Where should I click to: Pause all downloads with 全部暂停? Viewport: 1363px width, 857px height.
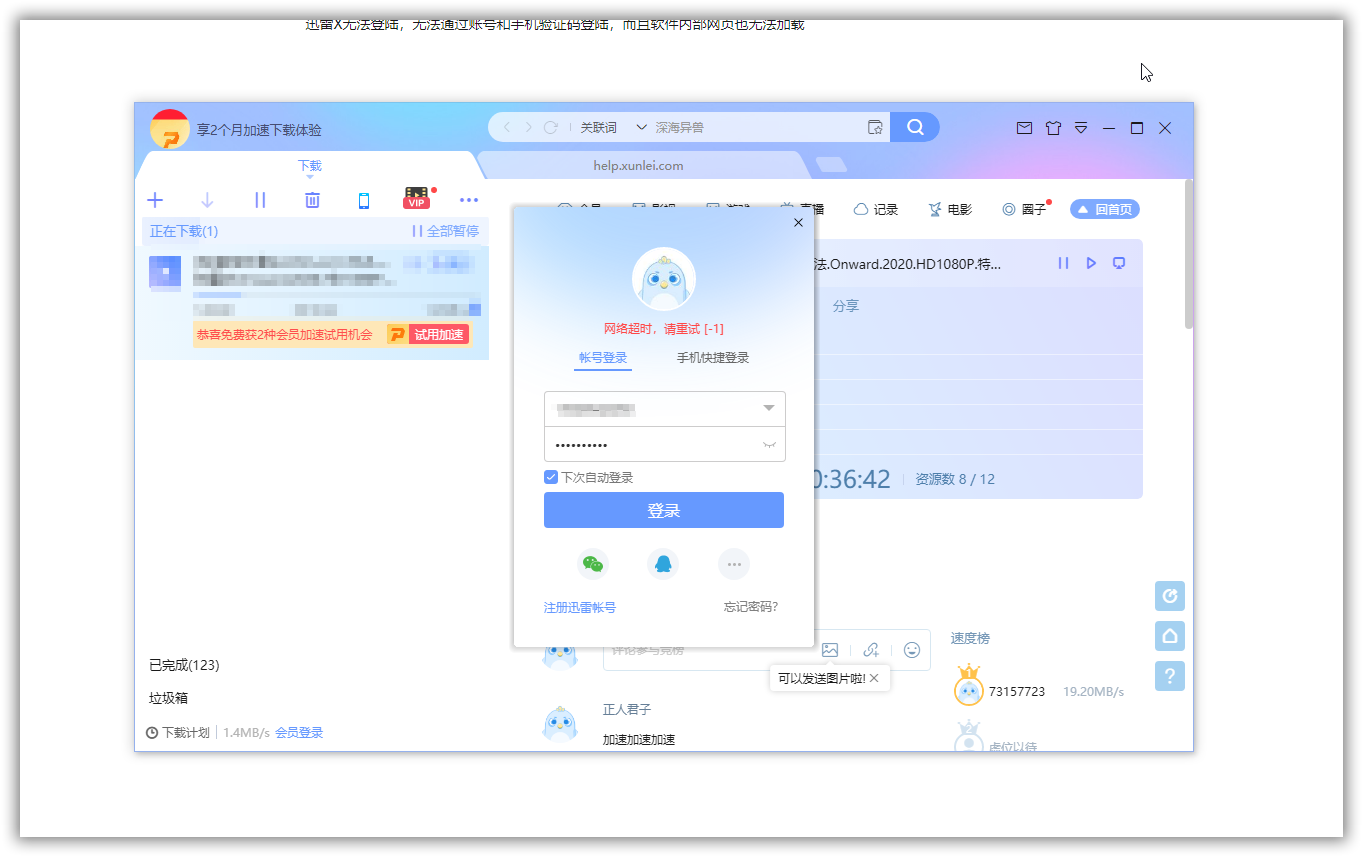(x=447, y=231)
